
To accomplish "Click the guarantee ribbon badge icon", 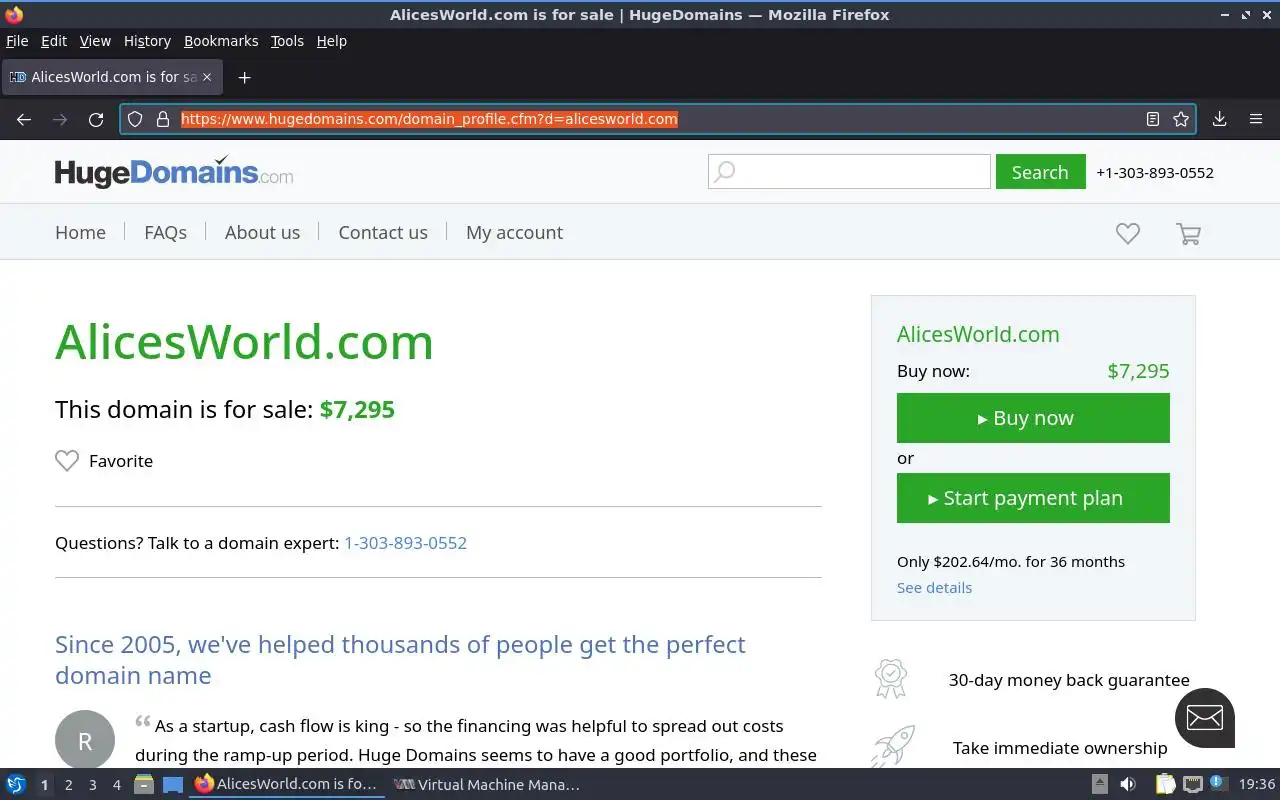I will [890, 679].
